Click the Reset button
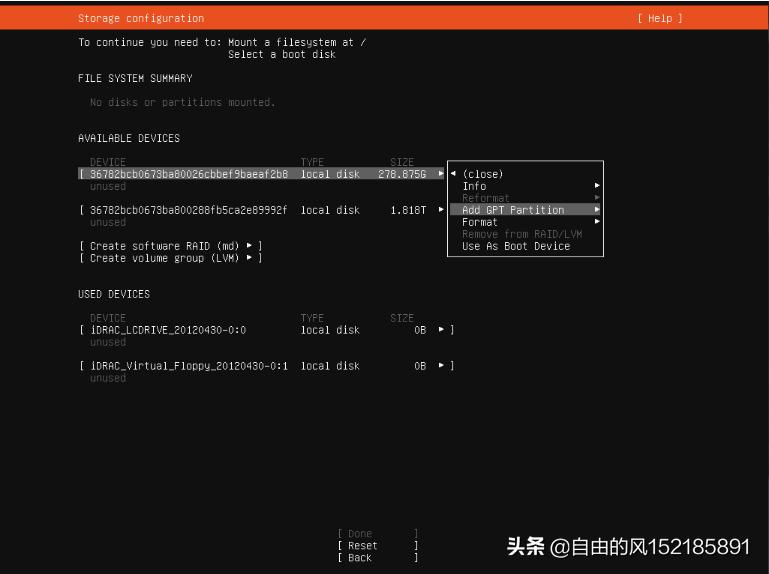The image size is (769, 574). coord(378,546)
